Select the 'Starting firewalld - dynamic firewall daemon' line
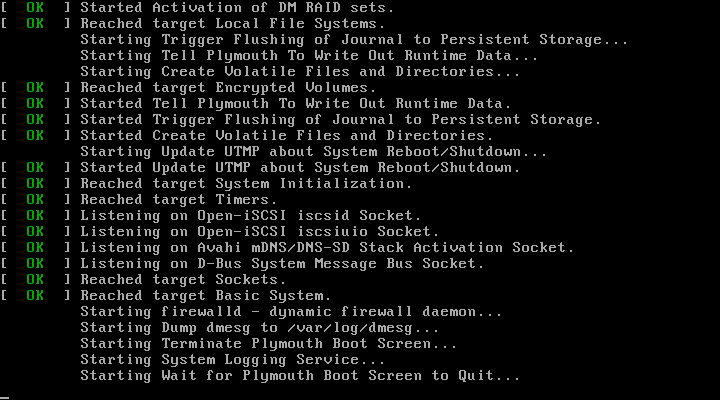 [291, 312]
